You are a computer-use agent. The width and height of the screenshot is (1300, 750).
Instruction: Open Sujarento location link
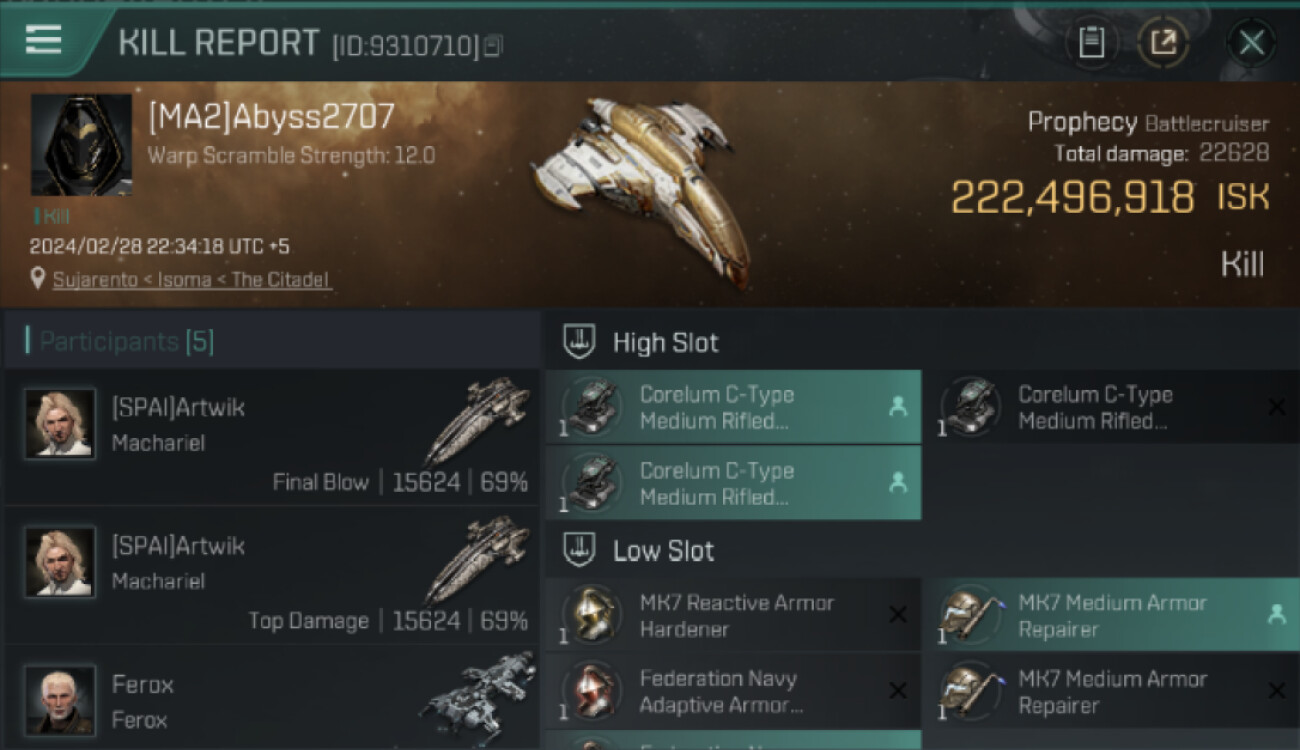click(x=191, y=280)
